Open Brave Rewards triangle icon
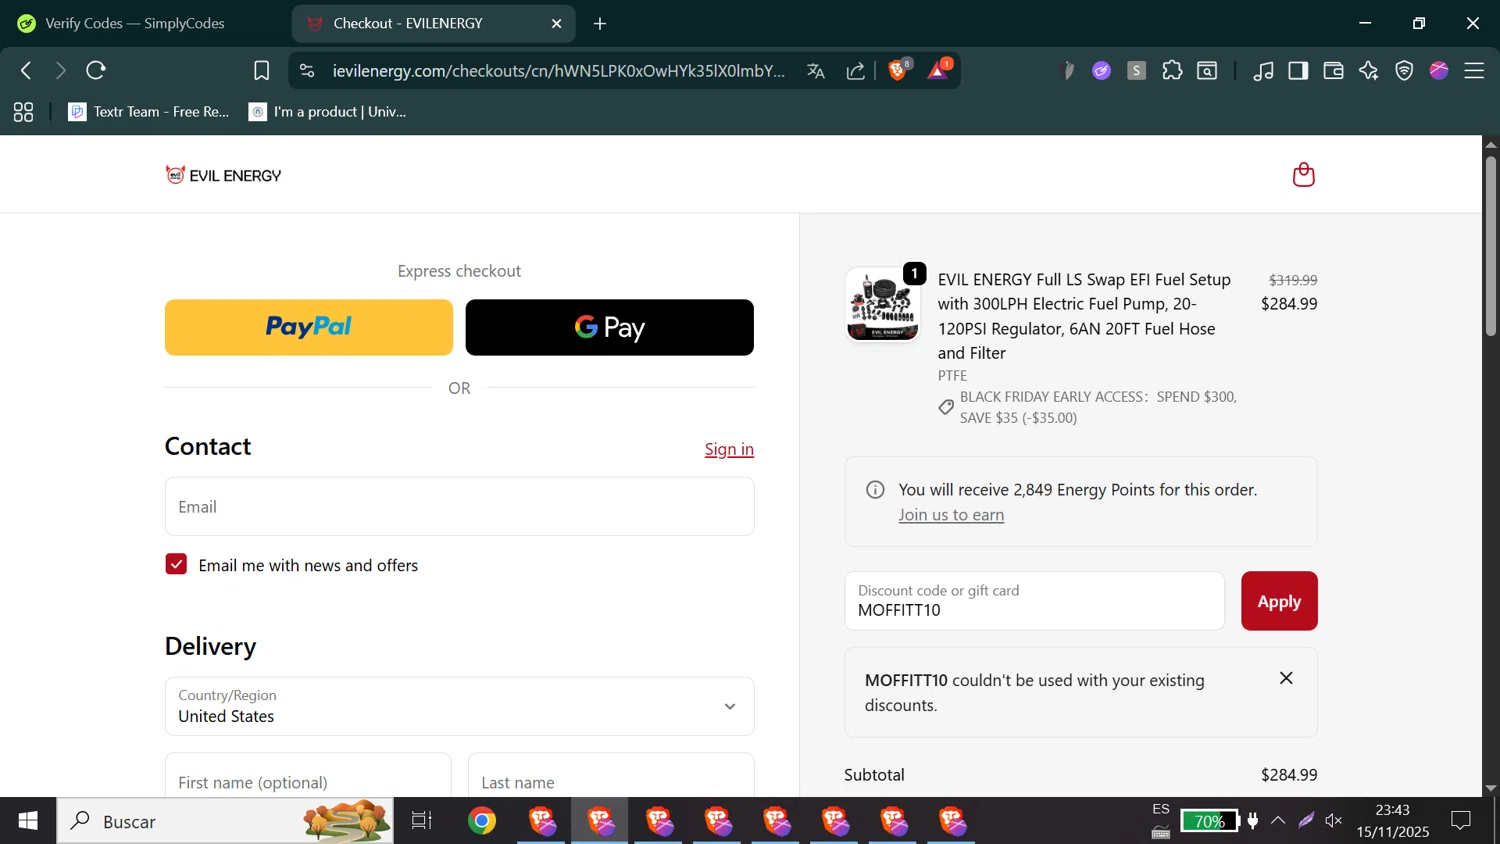The width and height of the screenshot is (1500, 844). [x=939, y=69]
